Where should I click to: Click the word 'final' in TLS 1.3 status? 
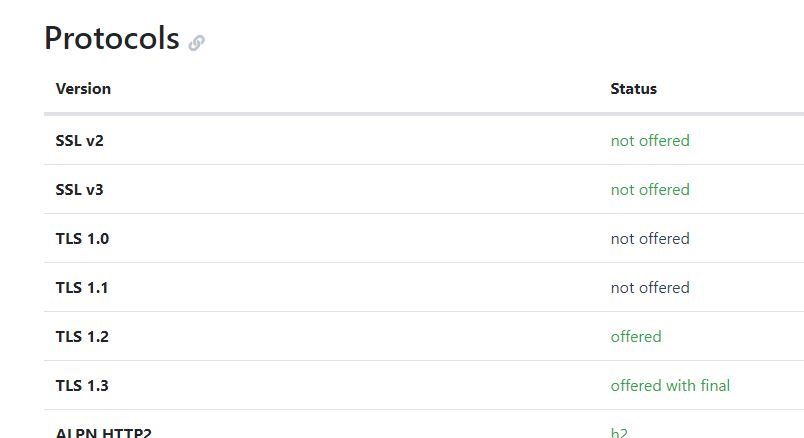click(714, 385)
